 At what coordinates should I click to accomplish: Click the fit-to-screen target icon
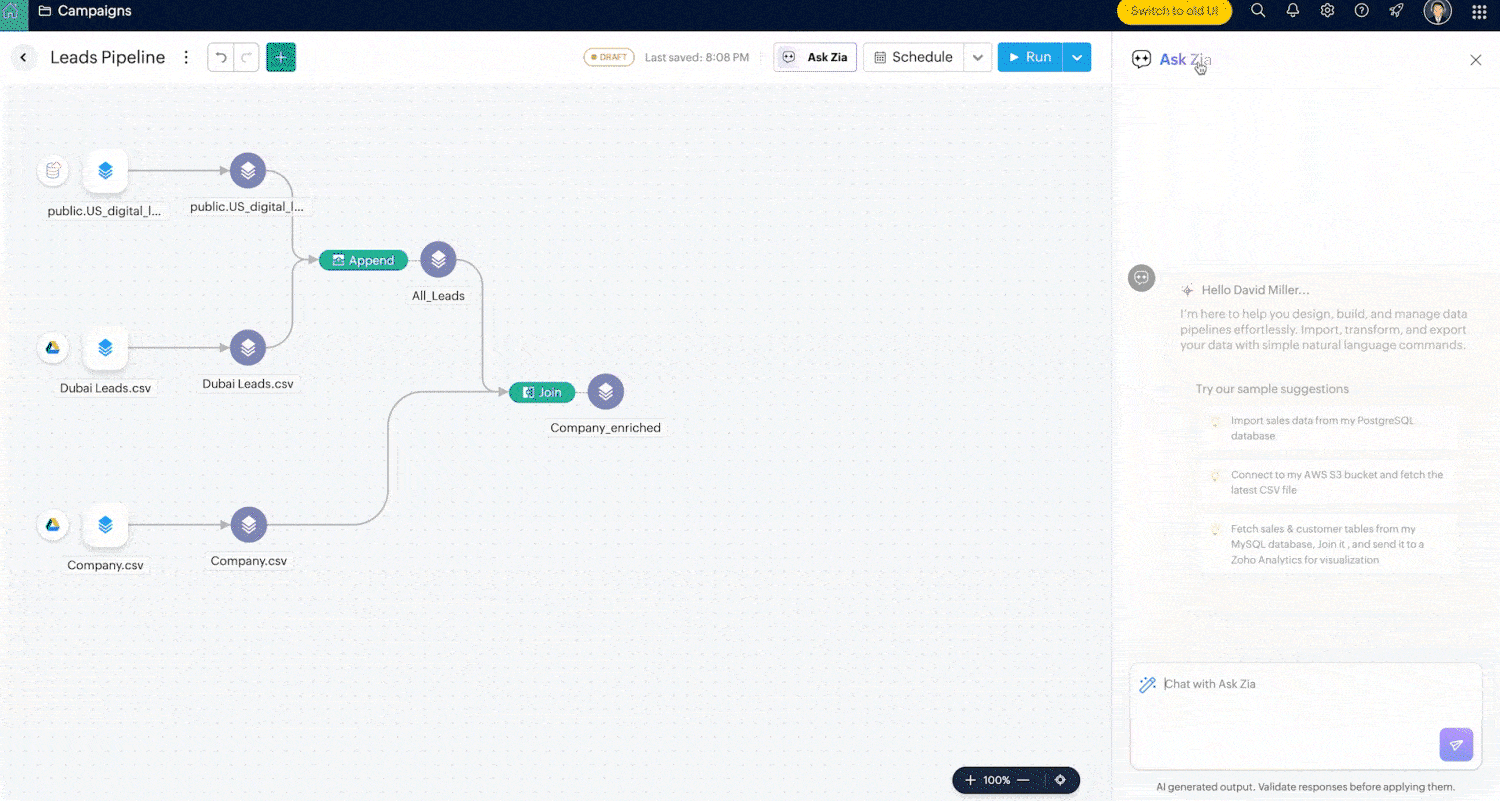click(1060, 780)
